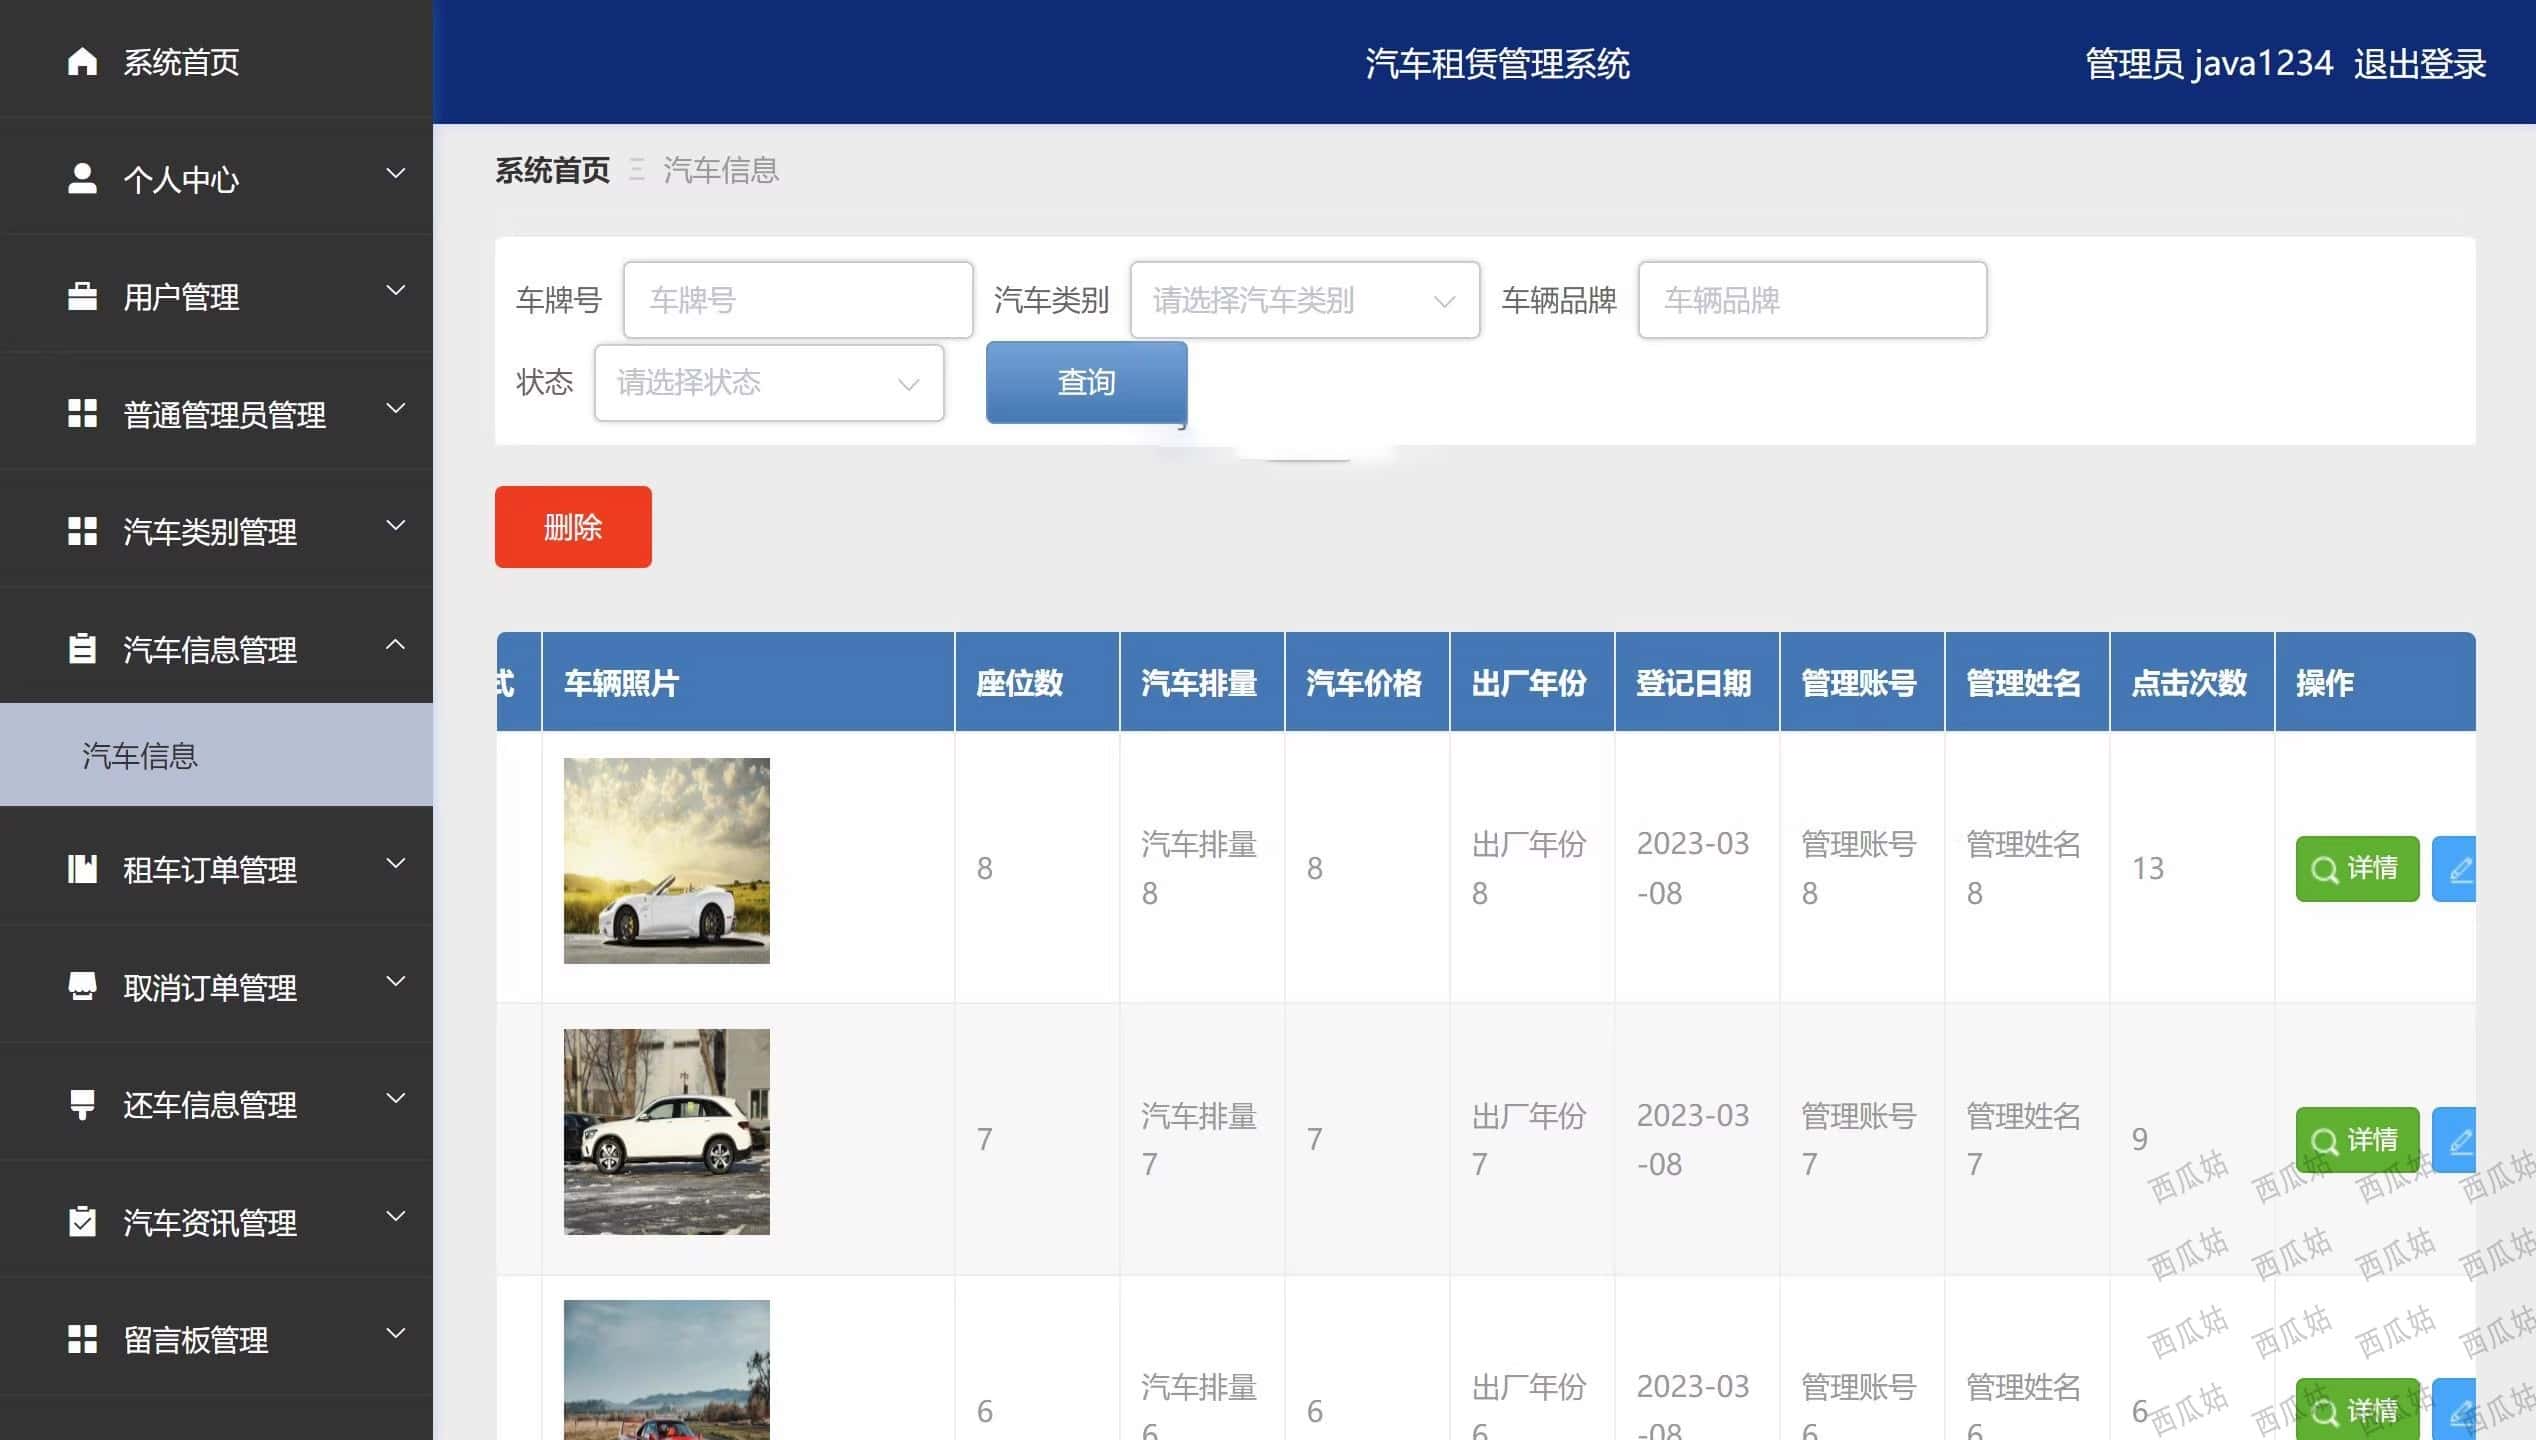Image resolution: width=2536 pixels, height=1440 pixels.
Task: Click the blue edit icon in row 13
Action: click(2455, 869)
